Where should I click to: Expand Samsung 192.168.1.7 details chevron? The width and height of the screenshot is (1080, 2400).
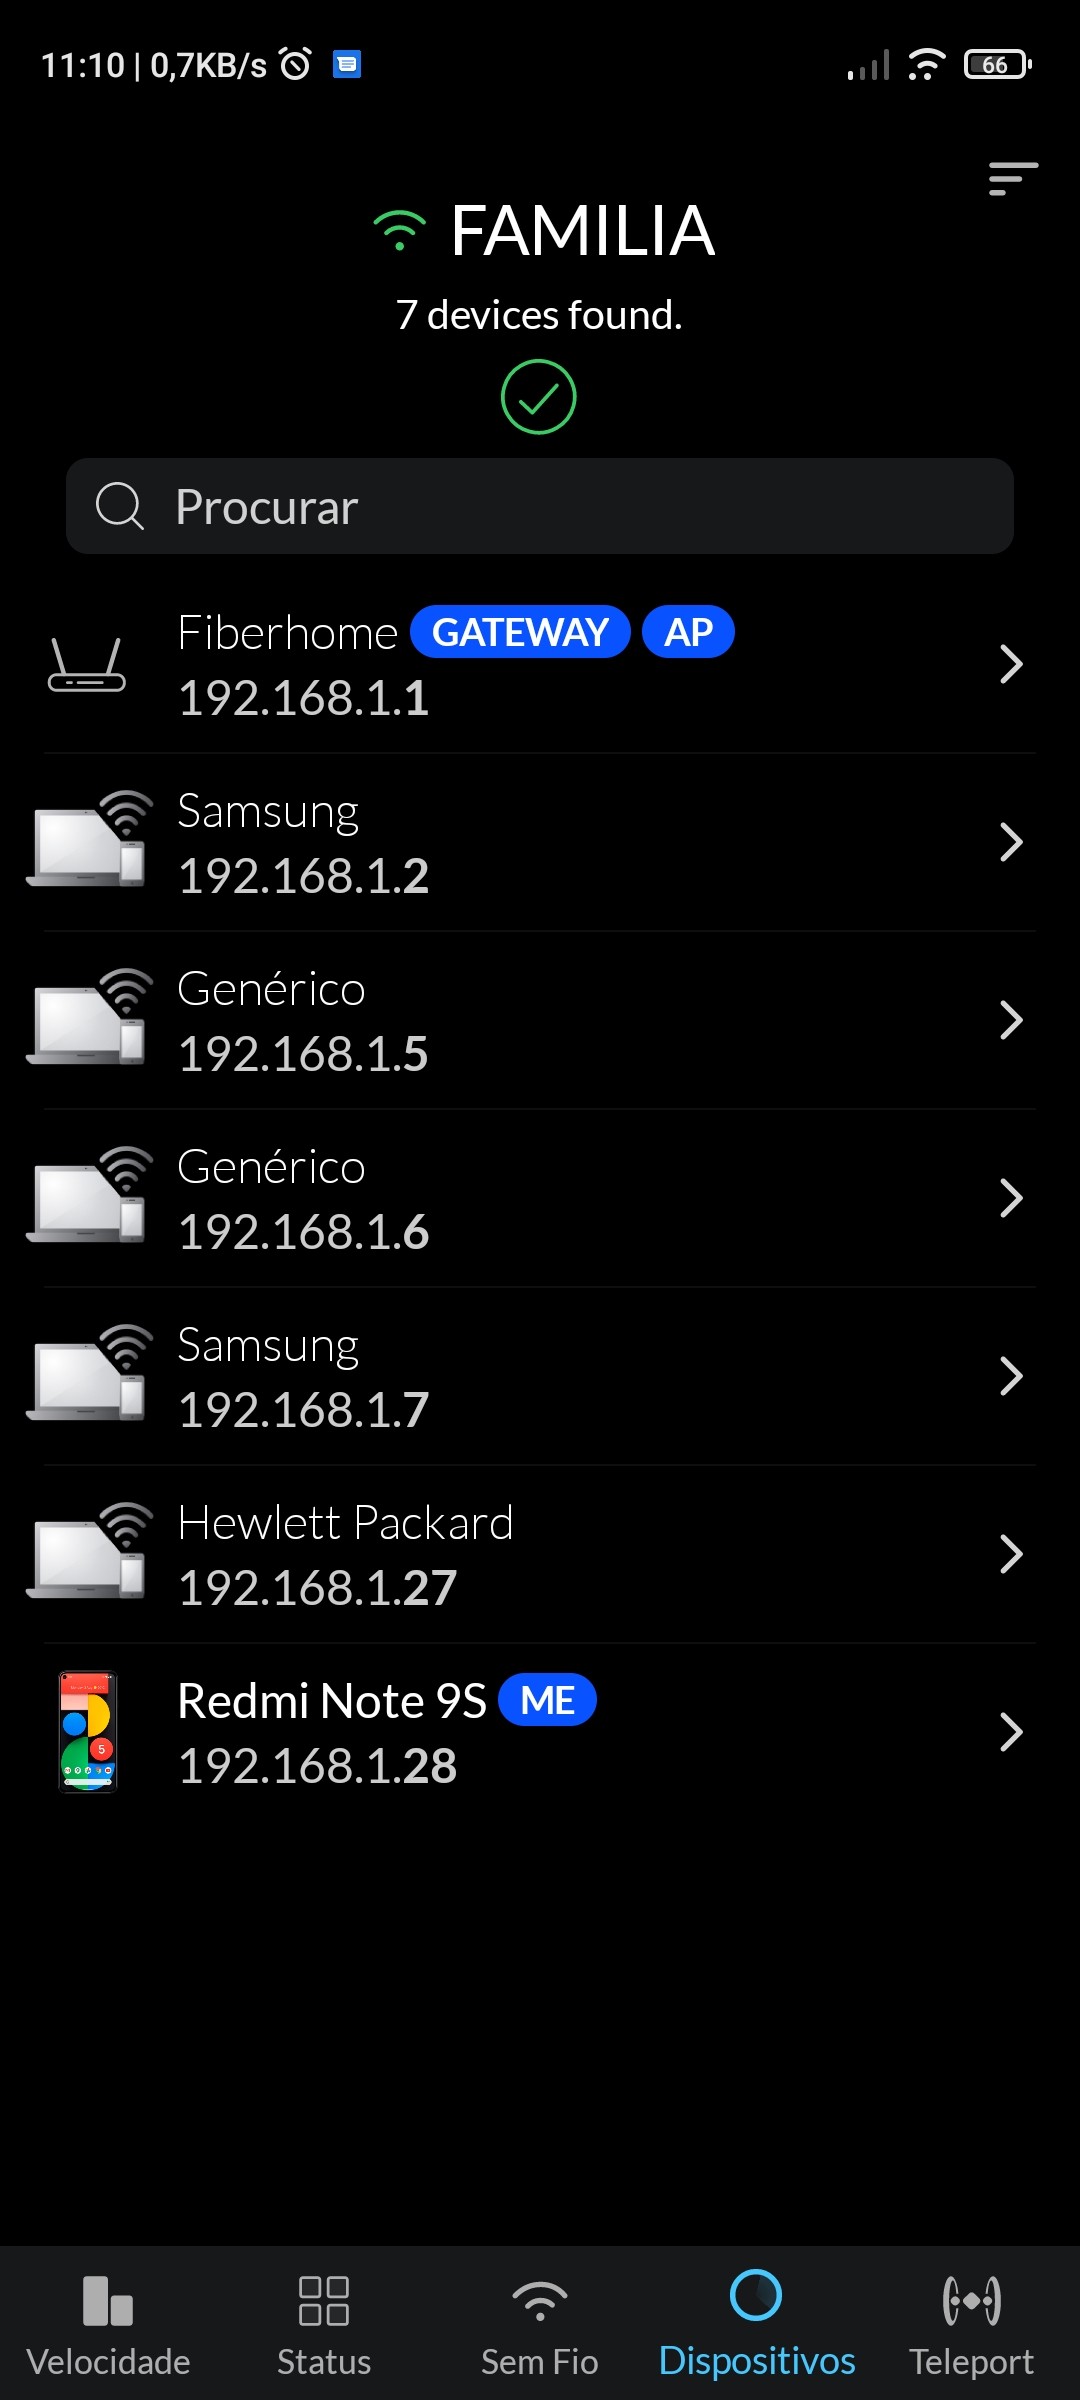(x=1011, y=1376)
